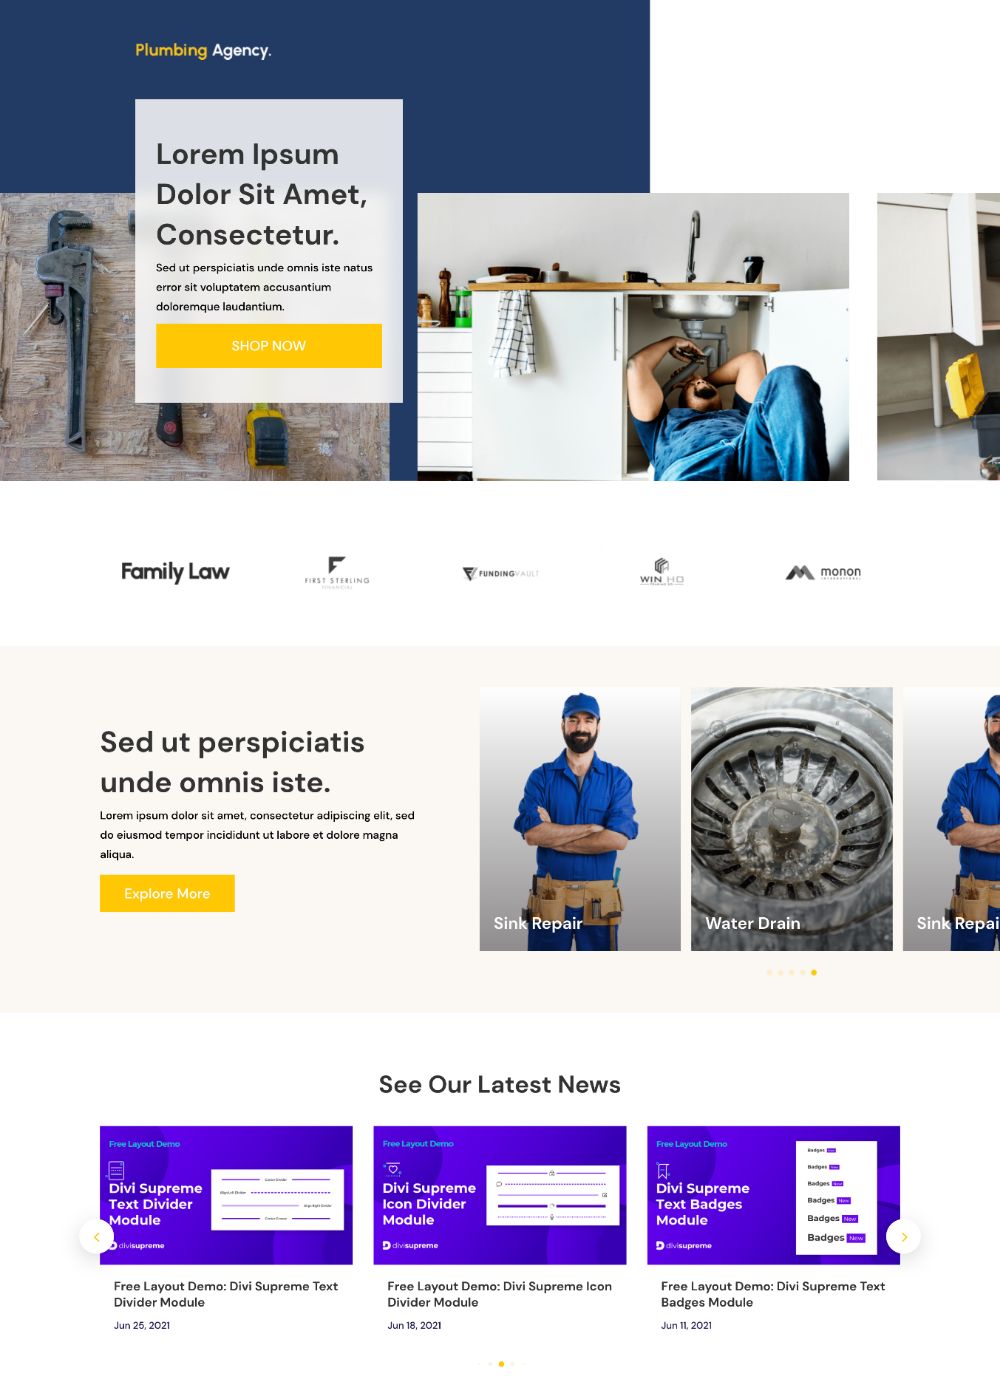Viewport: 1000px width, 1379px height.
Task: Go to previous news slide arrow
Action: (96, 1237)
